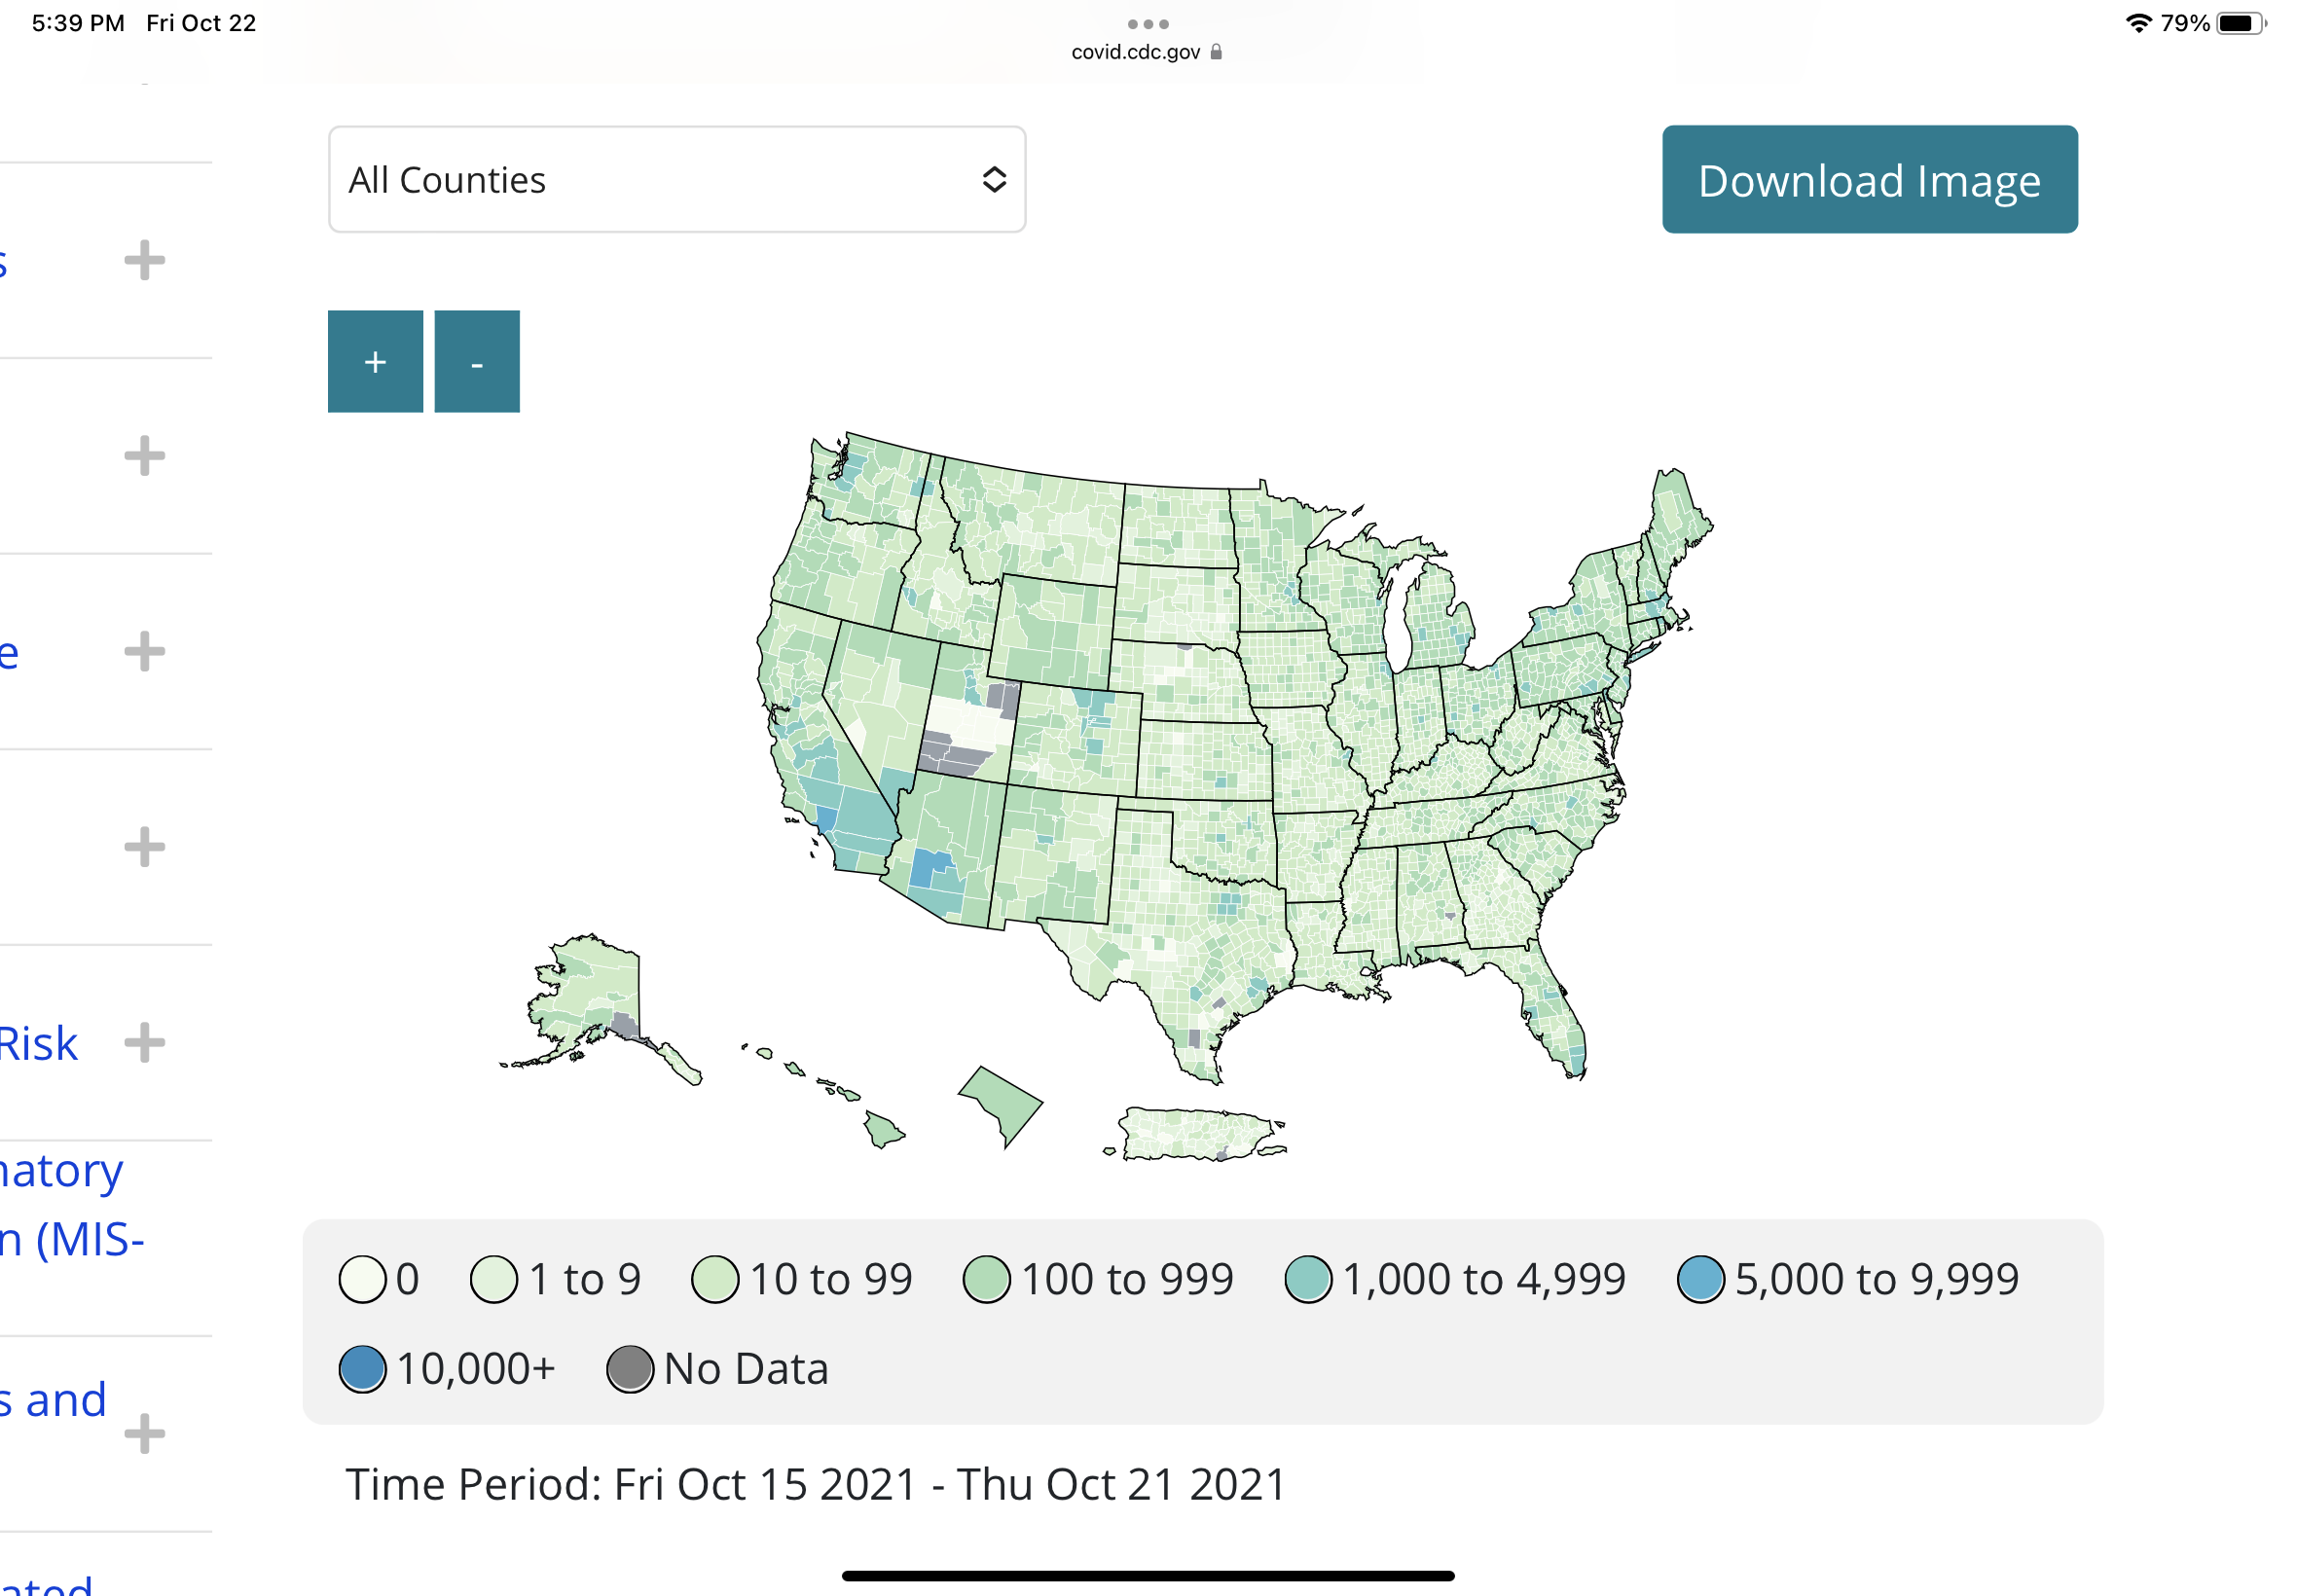Click the 5,000 to 9,999 legend swatch

(1701, 1279)
